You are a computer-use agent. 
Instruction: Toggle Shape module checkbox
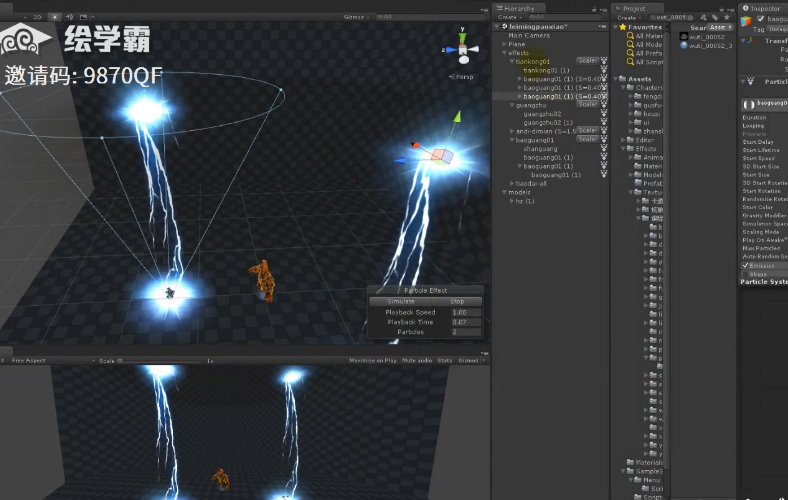pos(745,274)
